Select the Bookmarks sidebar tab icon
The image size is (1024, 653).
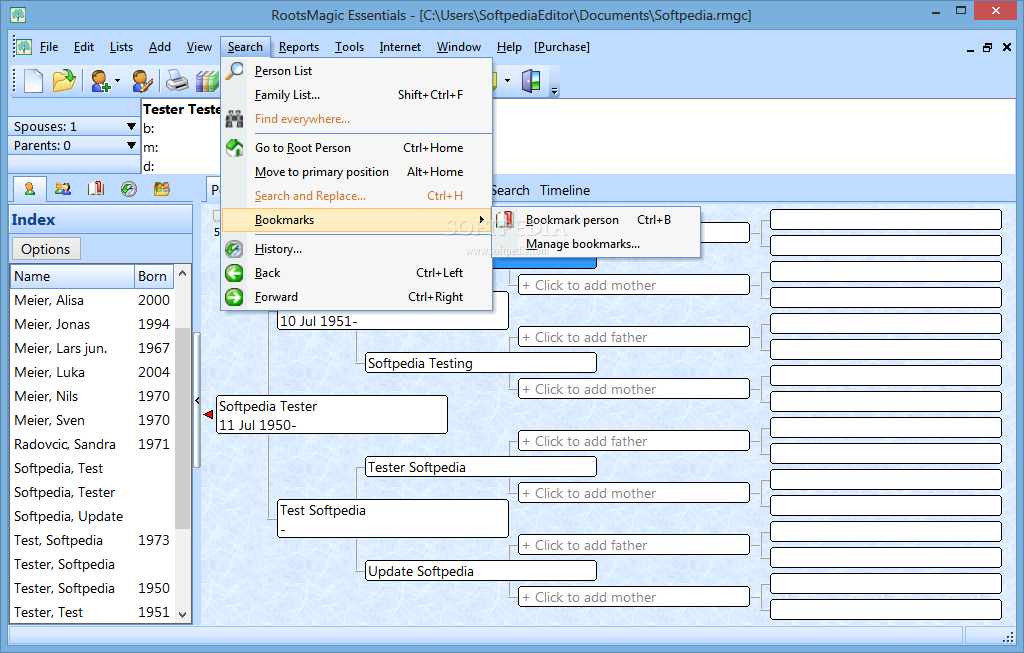(x=96, y=189)
